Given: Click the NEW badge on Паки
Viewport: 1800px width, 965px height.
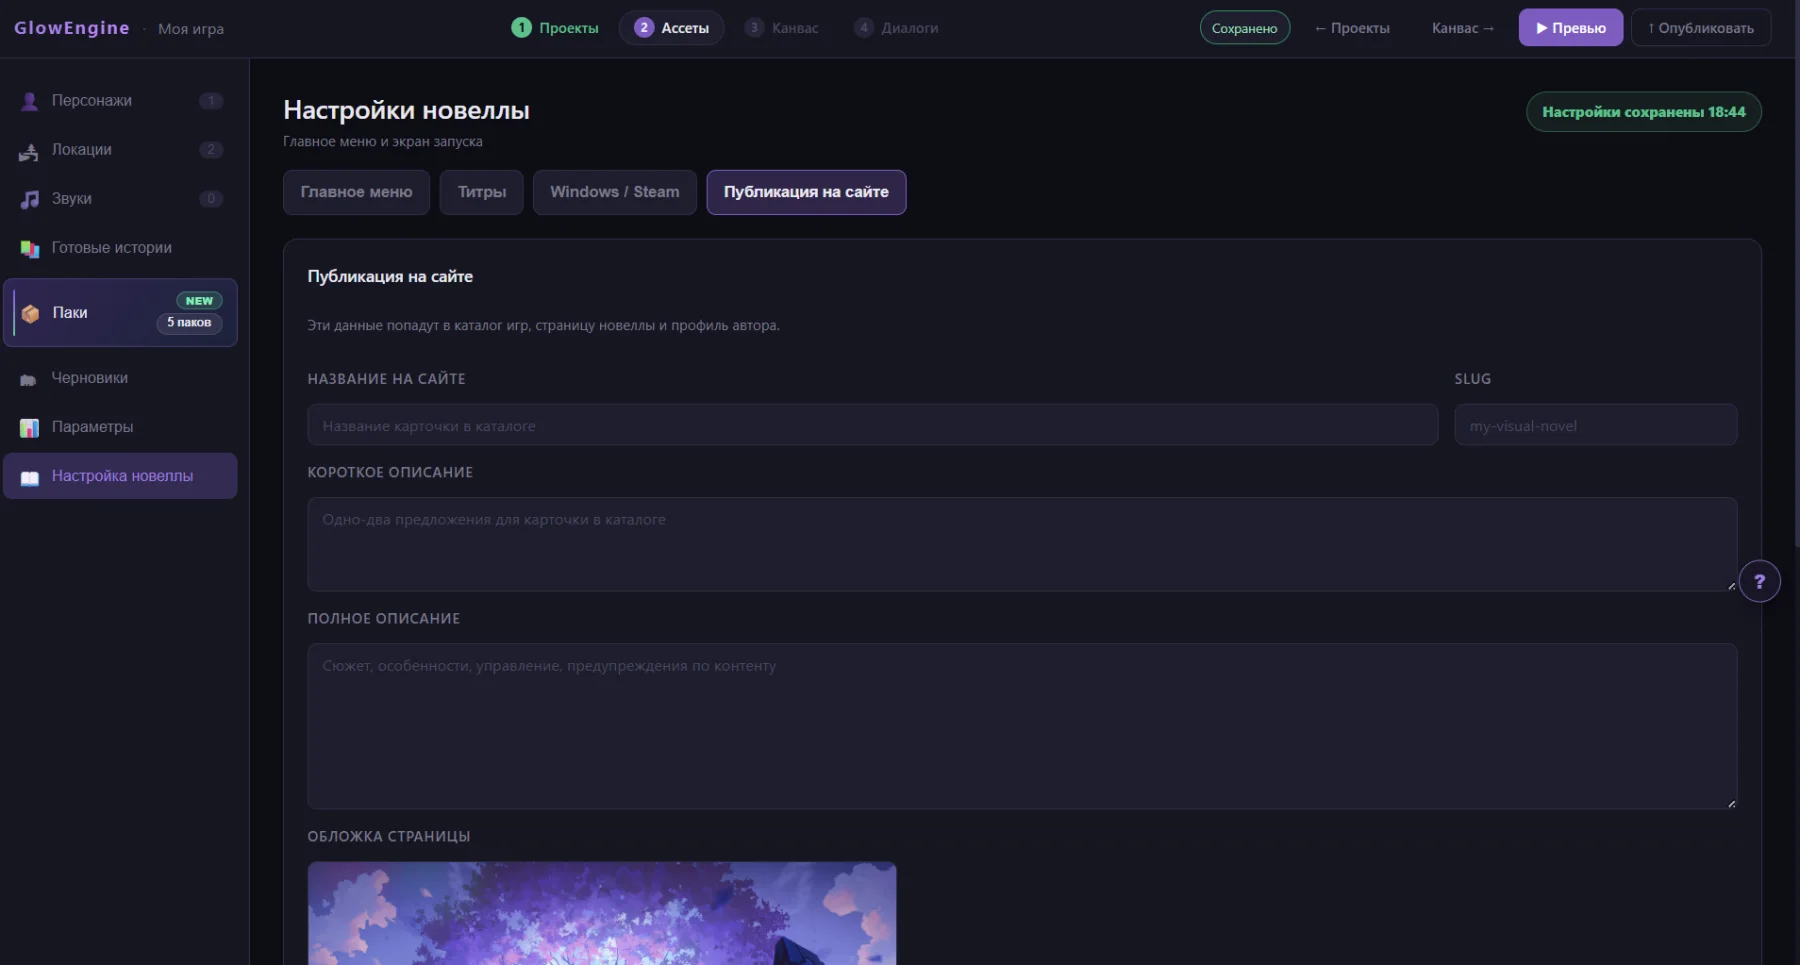Looking at the screenshot, I should (199, 301).
